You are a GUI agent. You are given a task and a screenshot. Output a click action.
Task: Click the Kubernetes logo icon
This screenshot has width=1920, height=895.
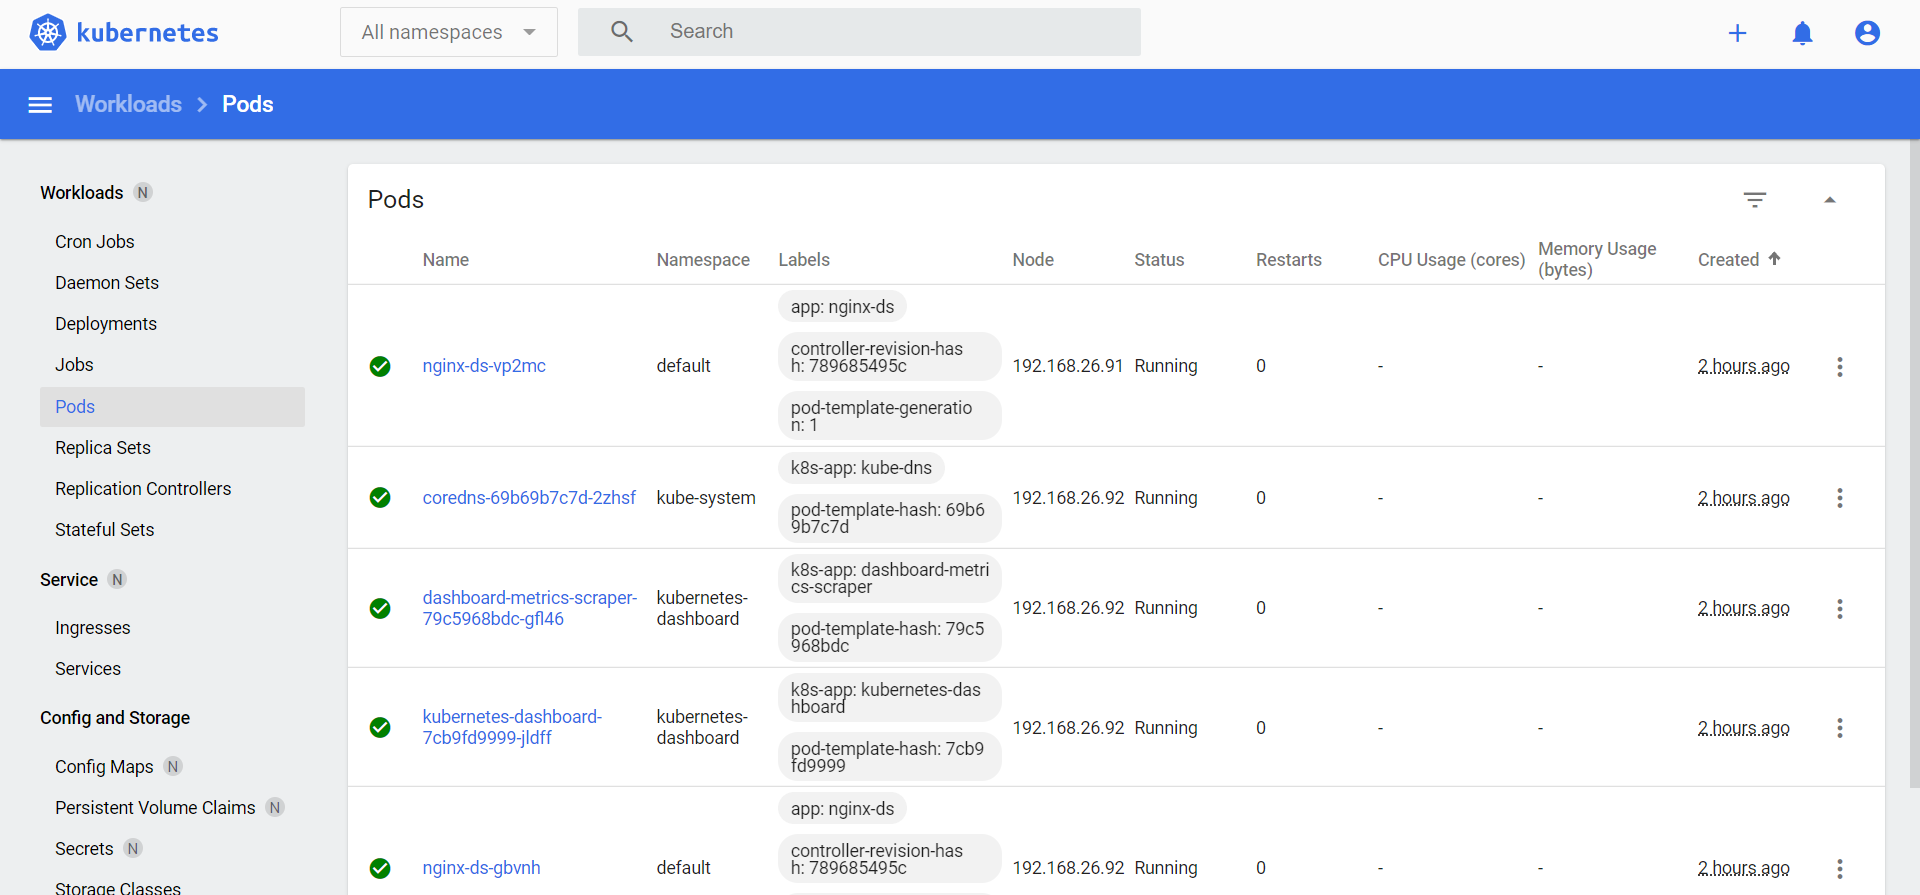(x=48, y=33)
